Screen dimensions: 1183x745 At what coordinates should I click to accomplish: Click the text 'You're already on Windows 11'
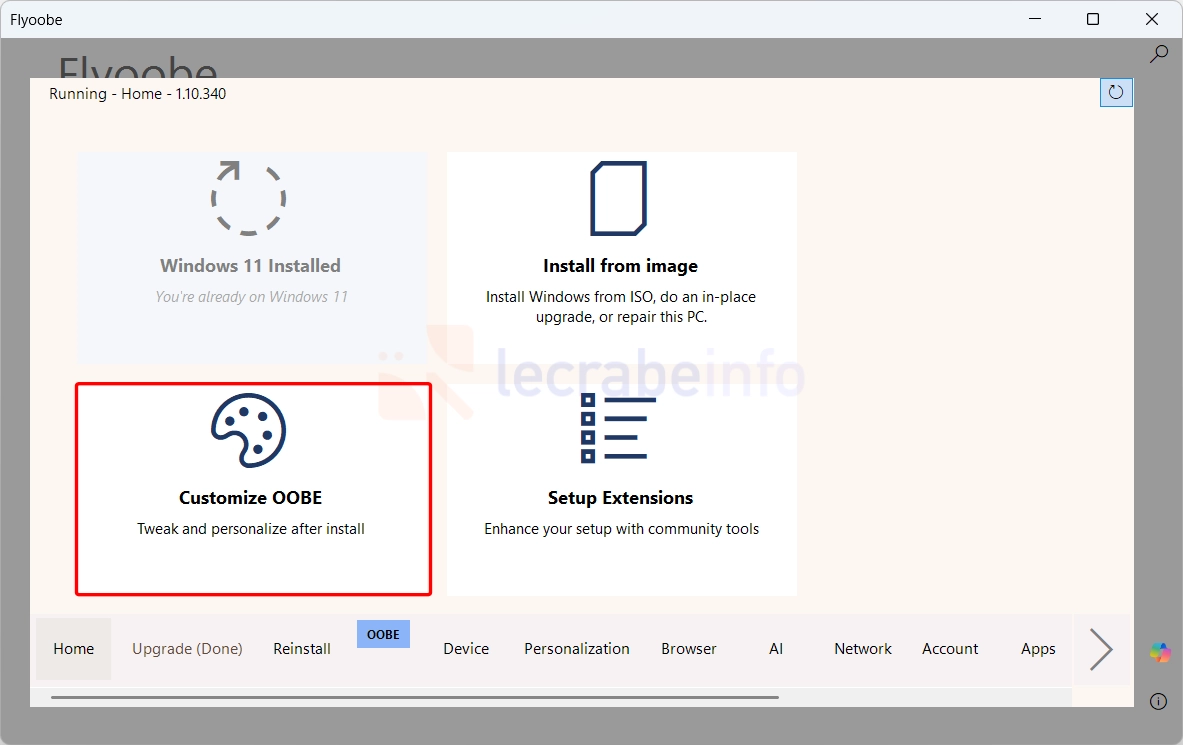(x=251, y=297)
